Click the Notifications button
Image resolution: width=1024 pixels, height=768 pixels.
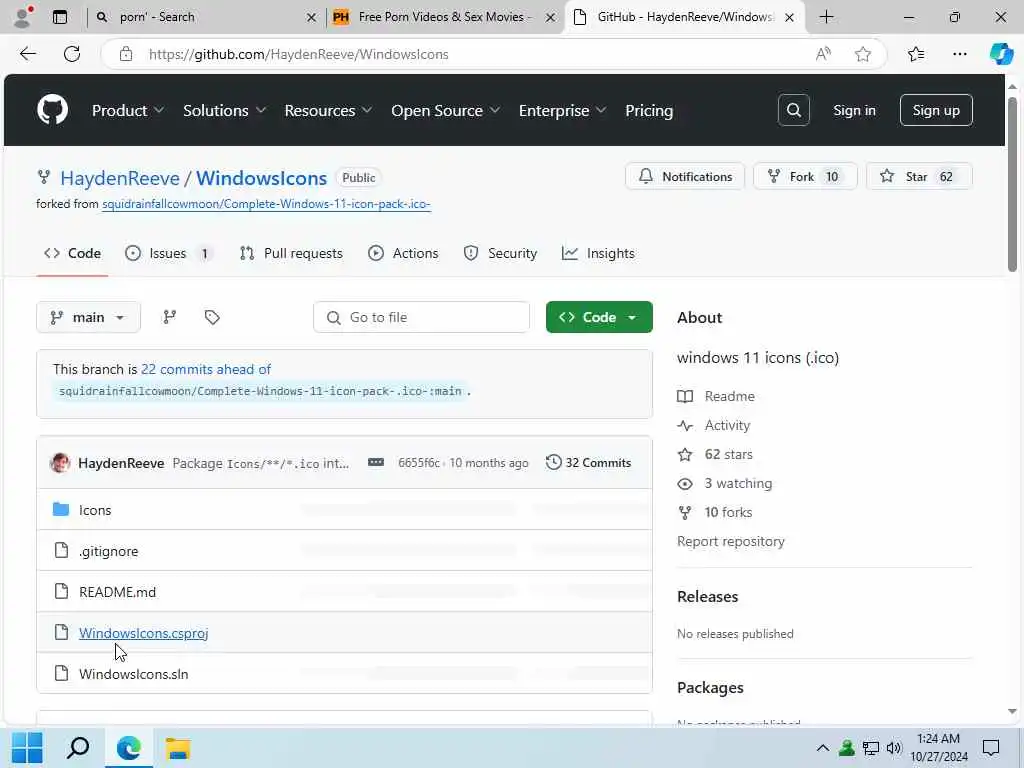684,176
